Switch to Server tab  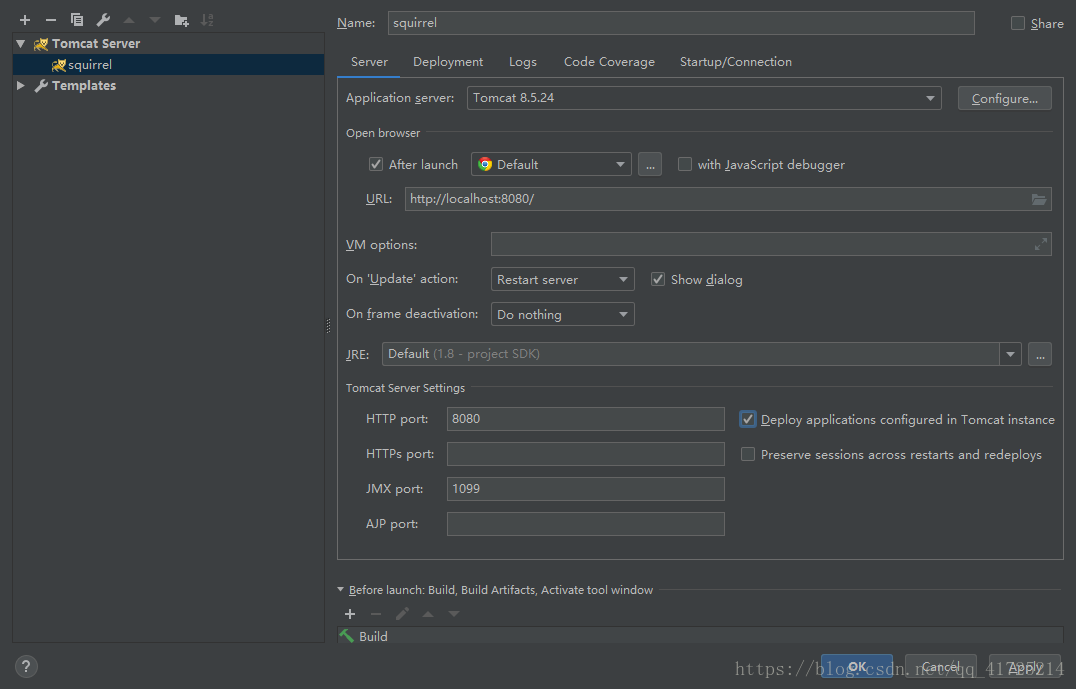click(369, 62)
